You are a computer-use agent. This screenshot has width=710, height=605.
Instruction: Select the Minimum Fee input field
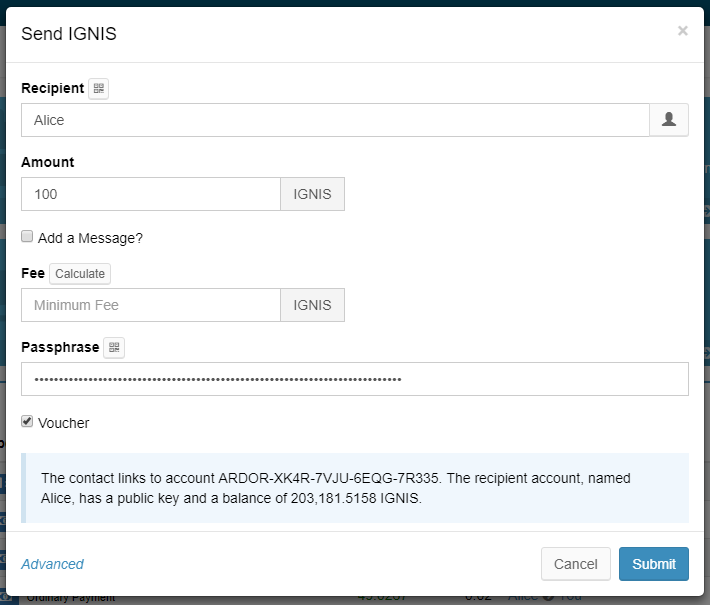tap(150, 305)
